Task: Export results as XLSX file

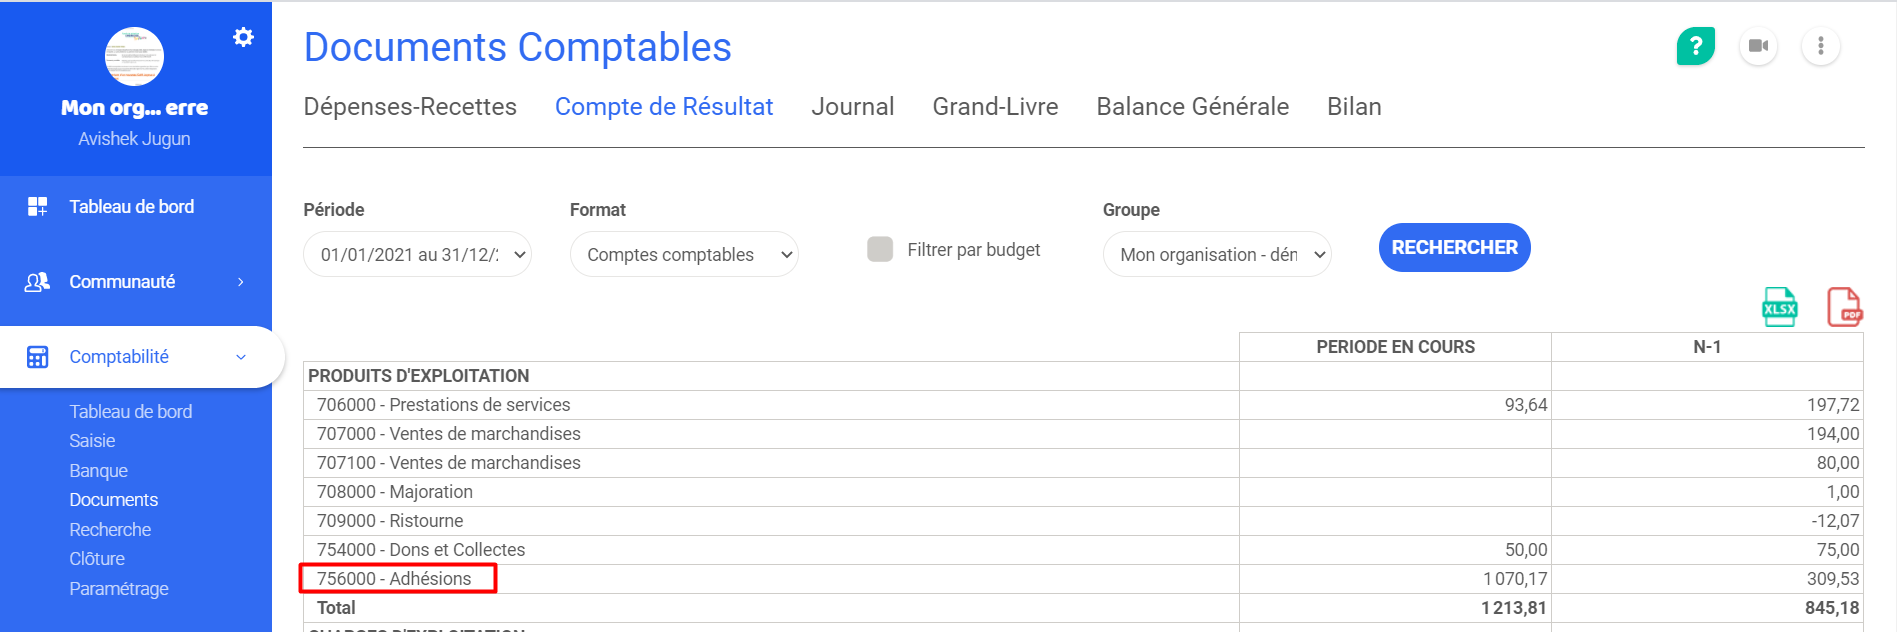Action: 1779,307
